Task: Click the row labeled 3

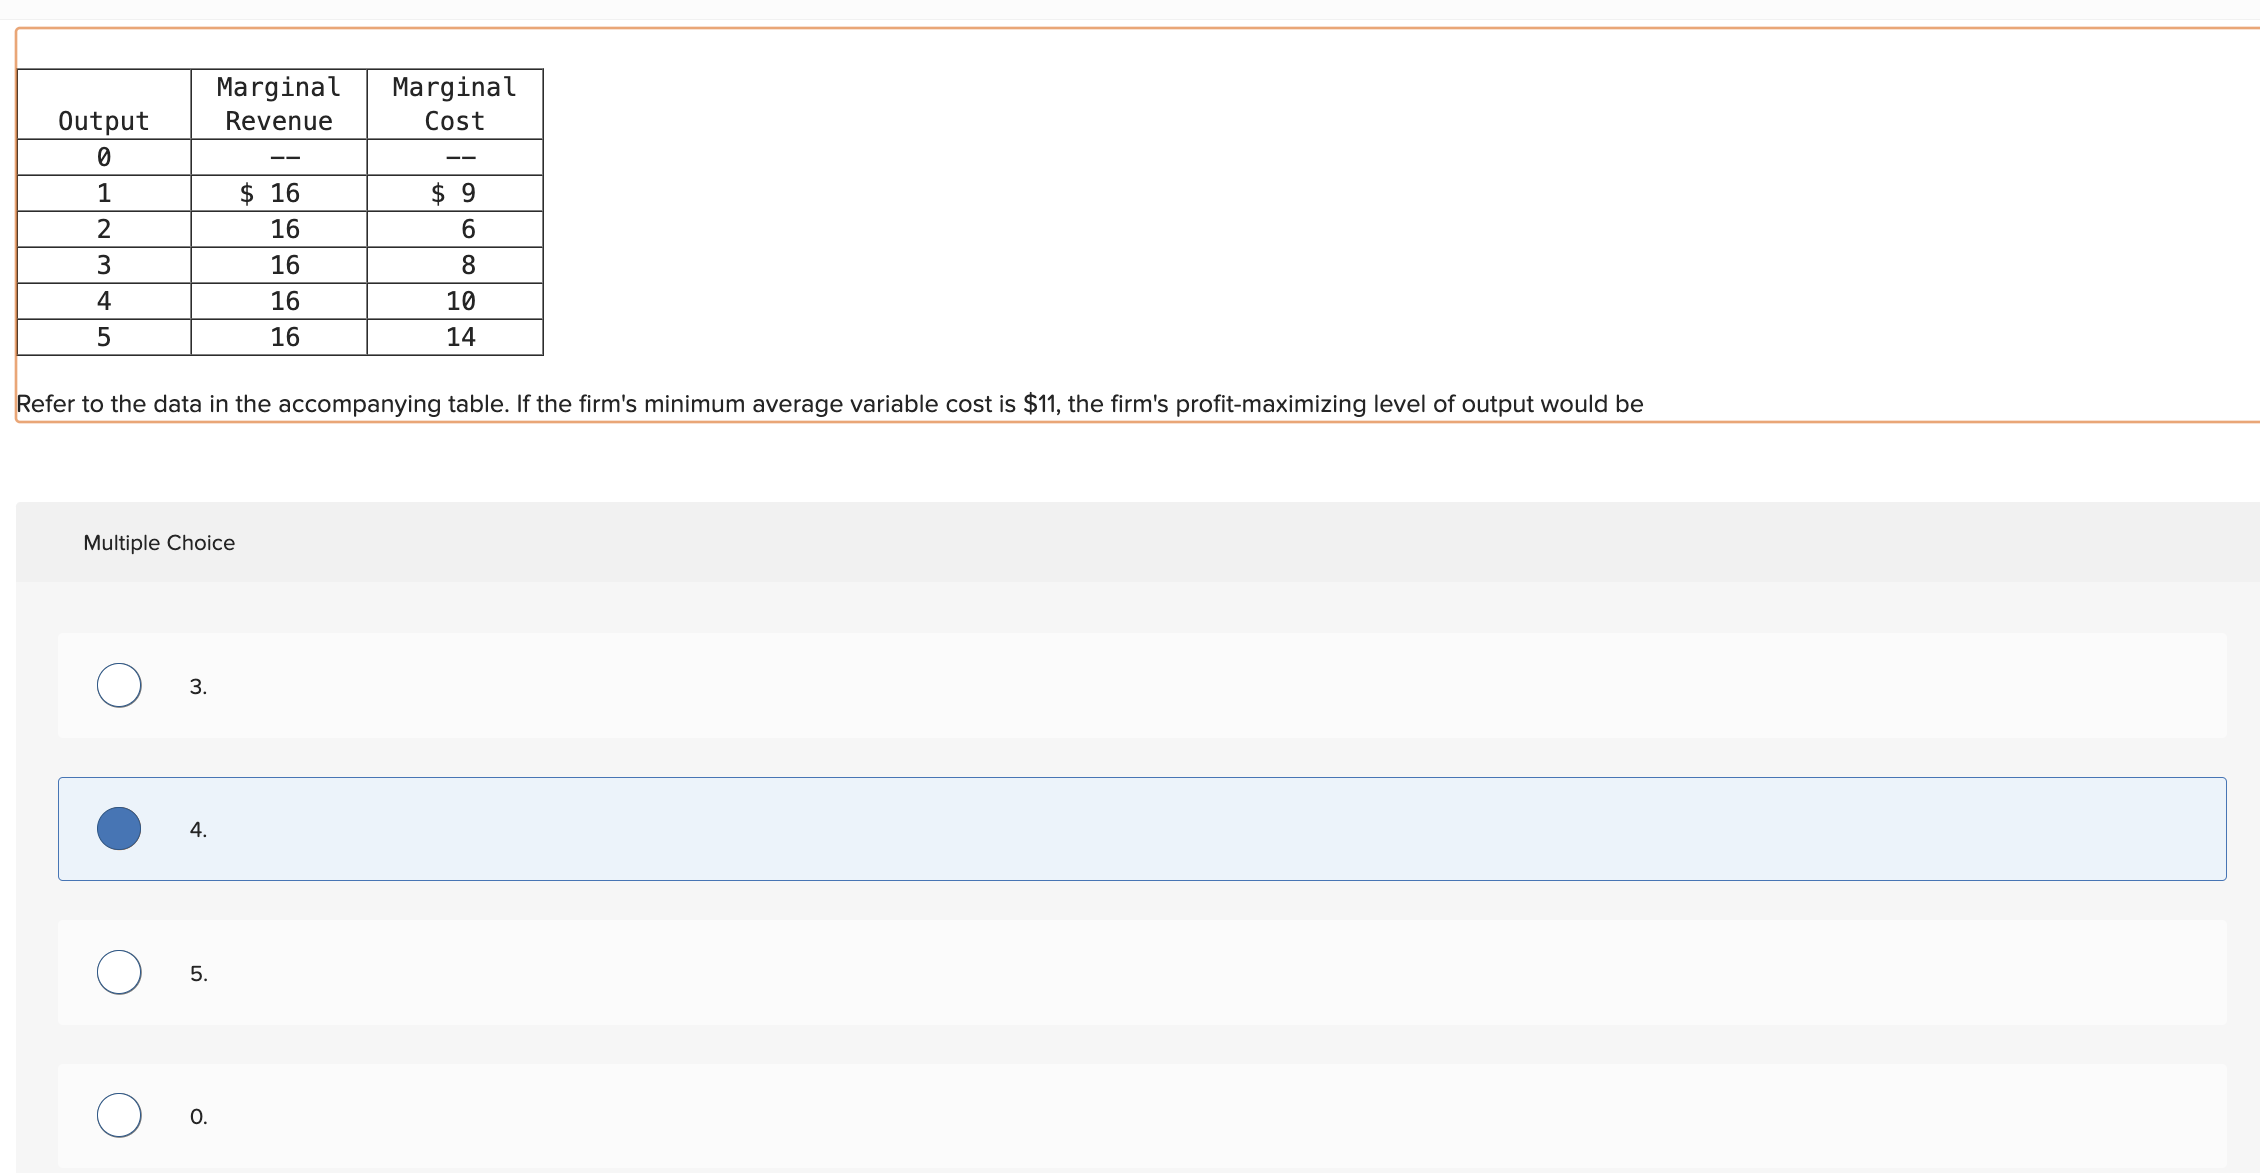Action: click(700, 685)
